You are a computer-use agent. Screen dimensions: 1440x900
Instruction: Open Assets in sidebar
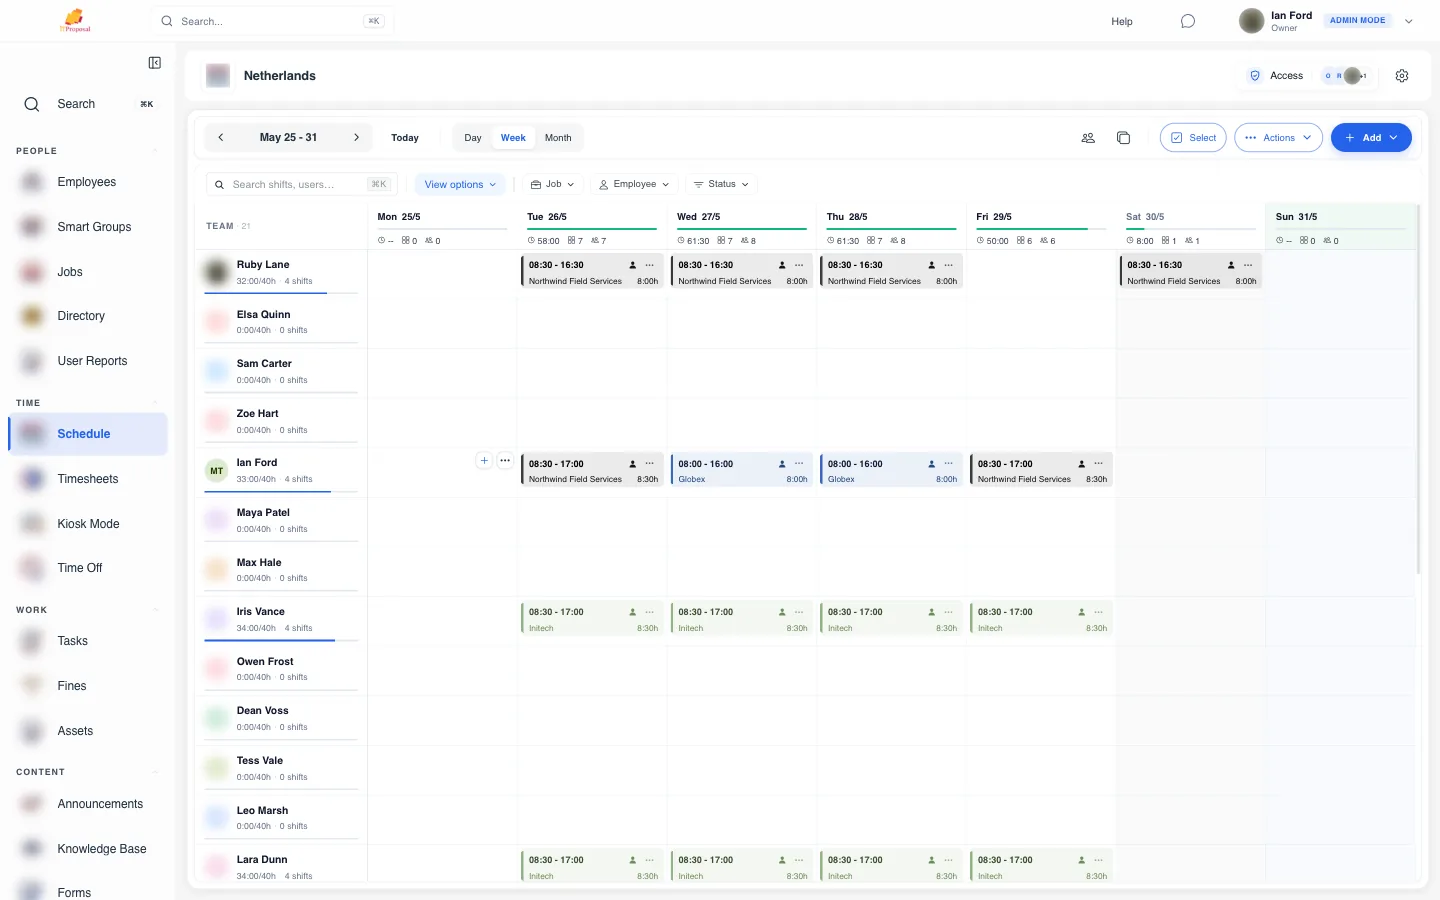[x=88, y=731]
